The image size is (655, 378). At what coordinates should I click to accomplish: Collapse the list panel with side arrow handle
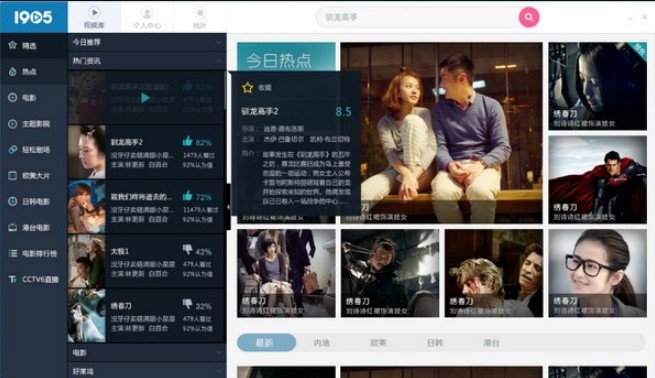point(228,207)
